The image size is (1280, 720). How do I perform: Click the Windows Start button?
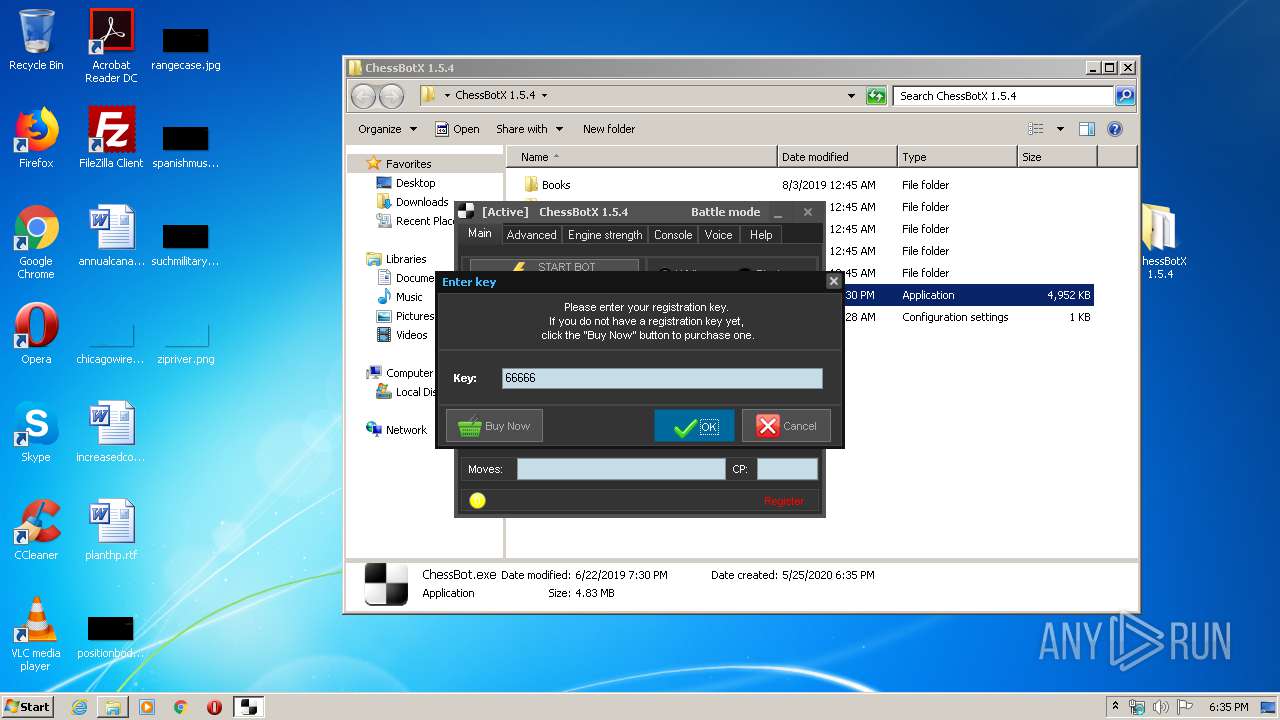pyautogui.click(x=27, y=706)
